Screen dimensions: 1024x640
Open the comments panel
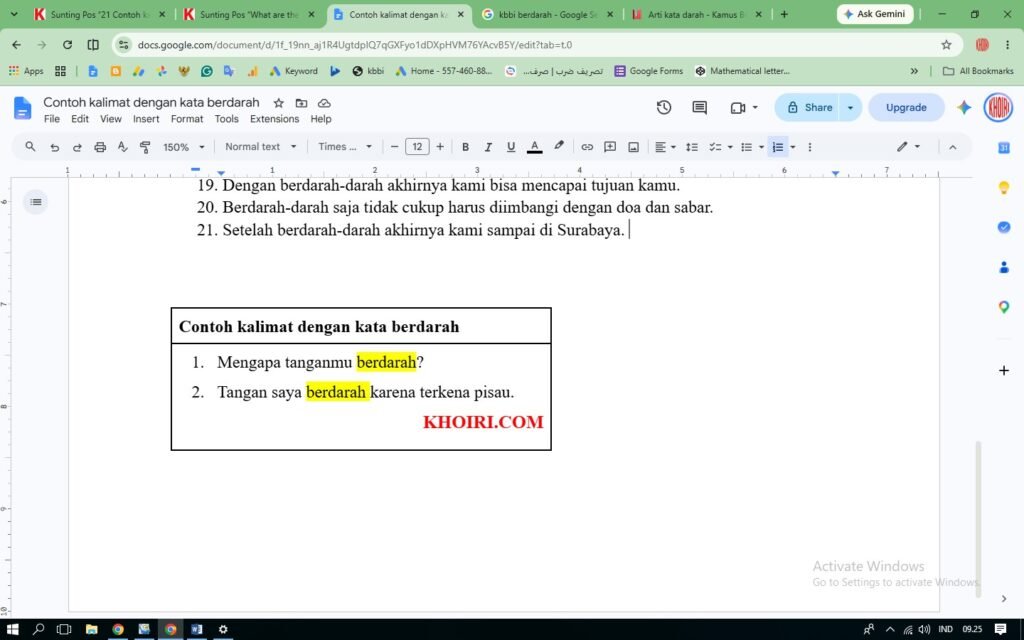click(x=699, y=108)
